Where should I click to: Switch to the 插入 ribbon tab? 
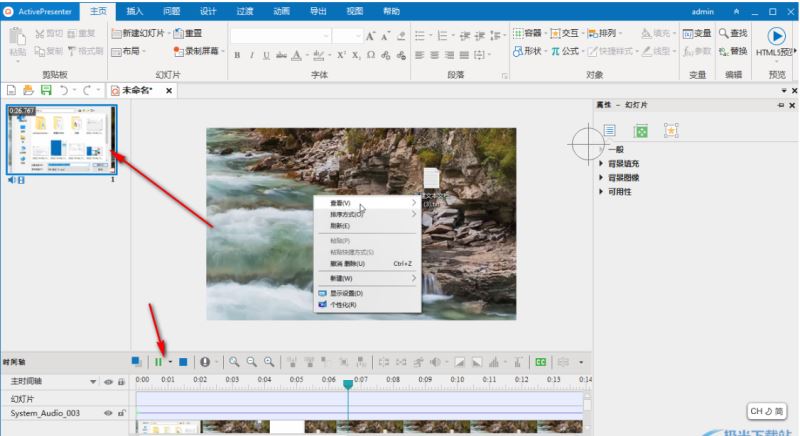[135, 10]
